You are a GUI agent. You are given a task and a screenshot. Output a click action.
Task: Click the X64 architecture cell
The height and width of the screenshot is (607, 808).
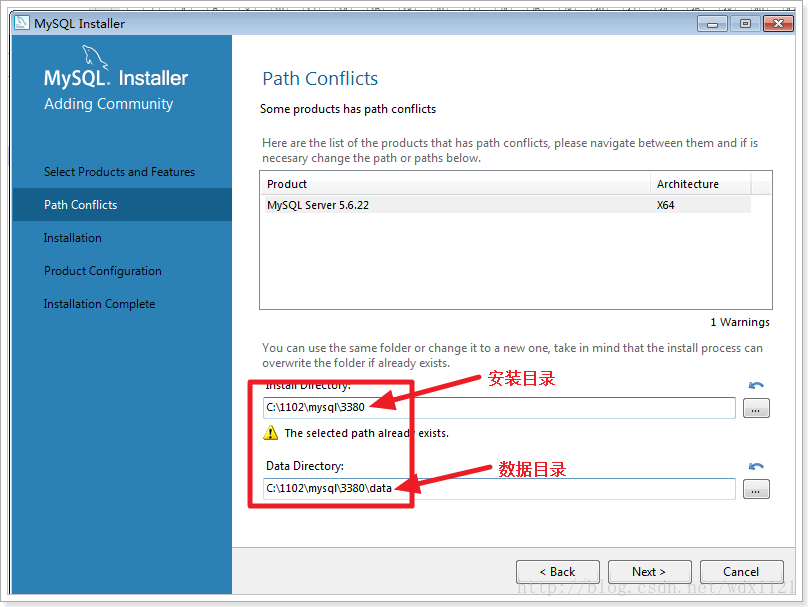point(665,205)
